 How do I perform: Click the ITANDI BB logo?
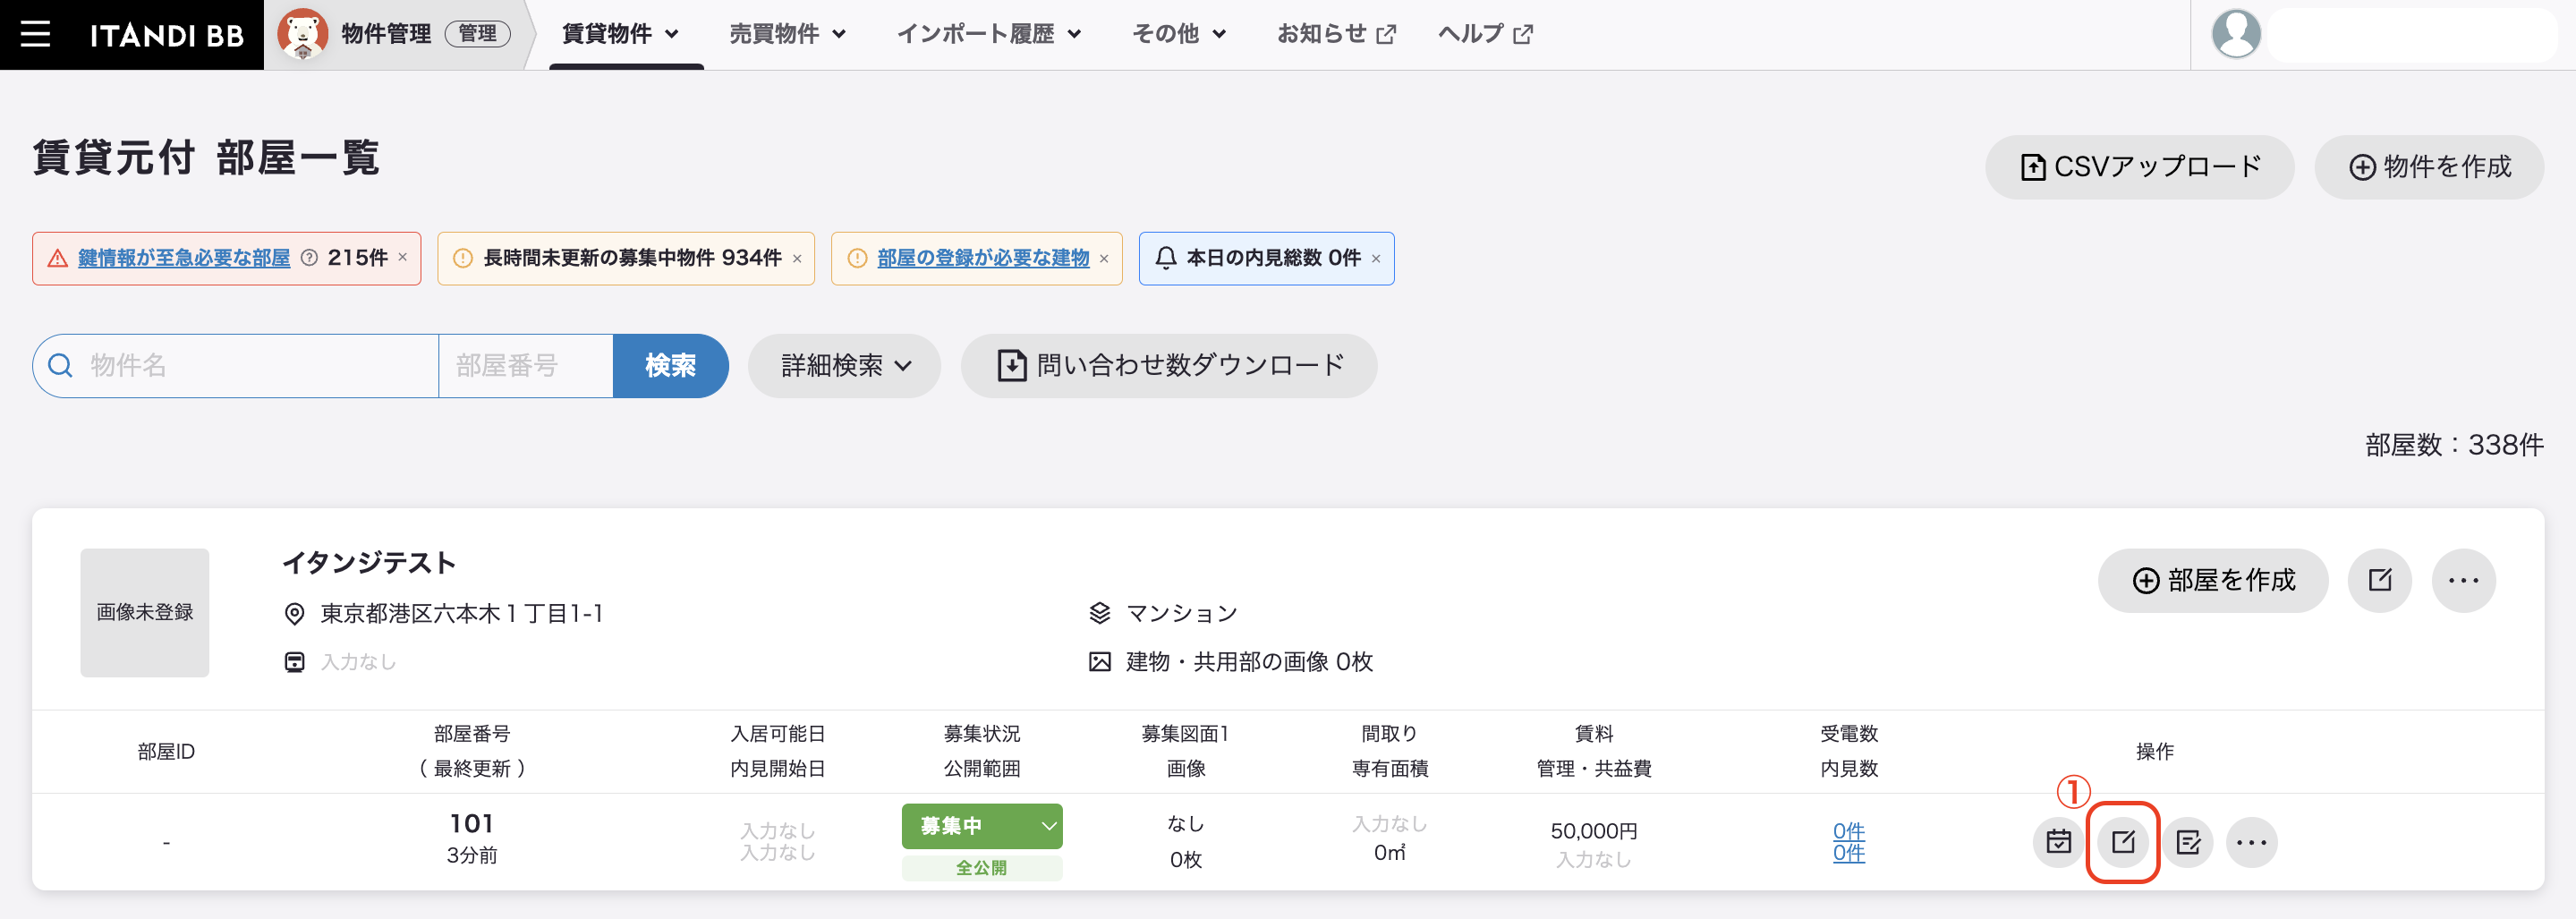167,36
